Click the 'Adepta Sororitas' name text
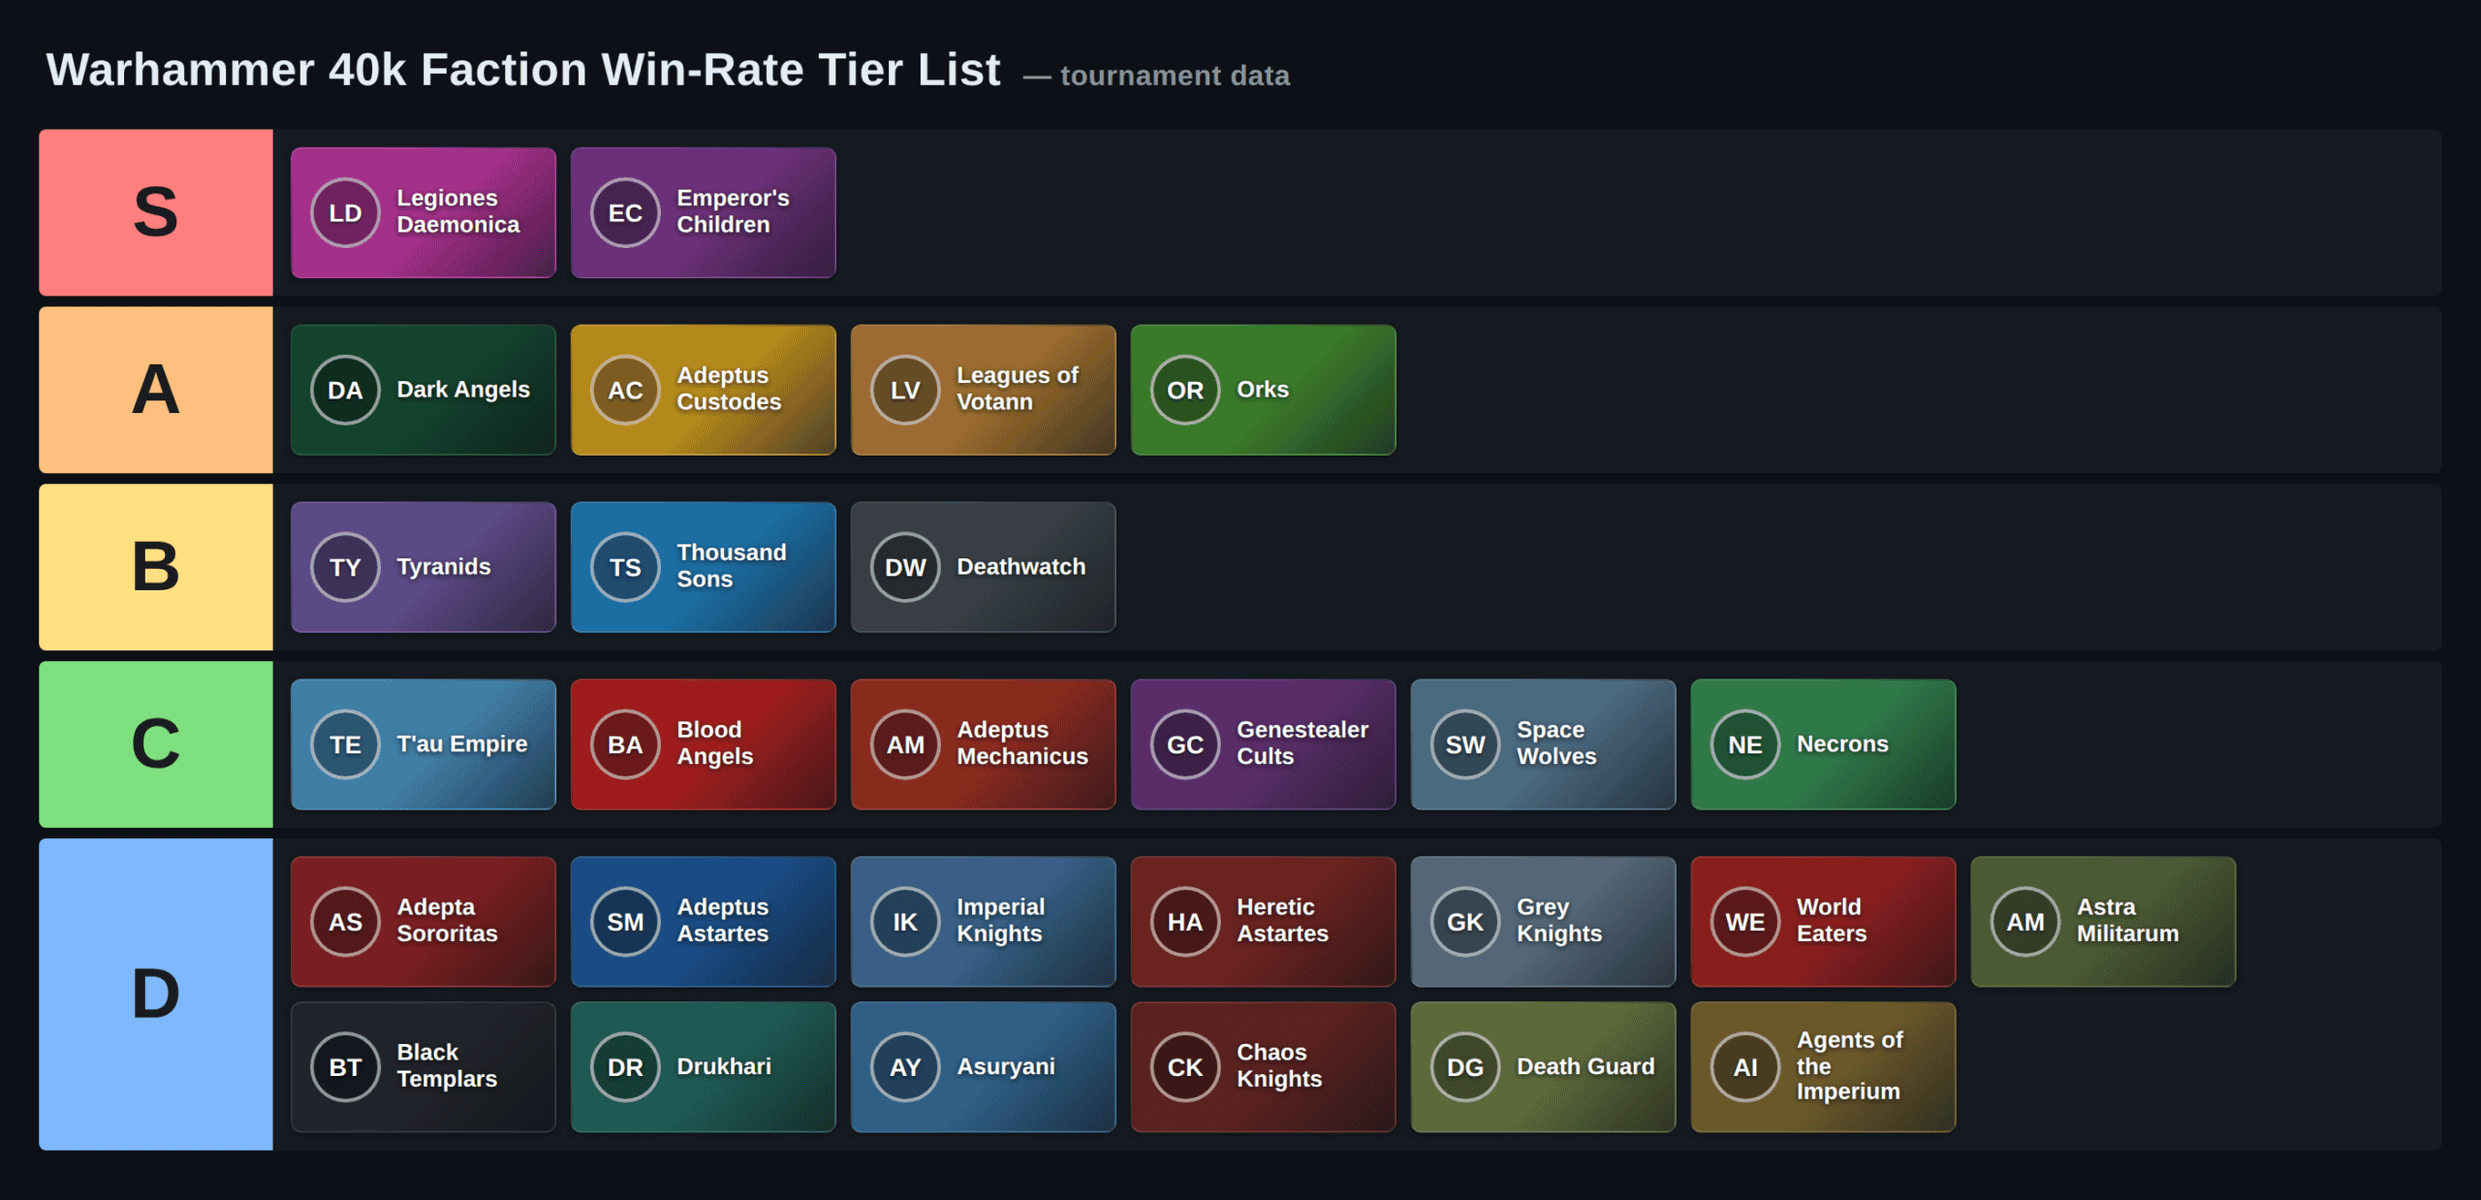Screen dimensions: 2481x1200 (447, 919)
